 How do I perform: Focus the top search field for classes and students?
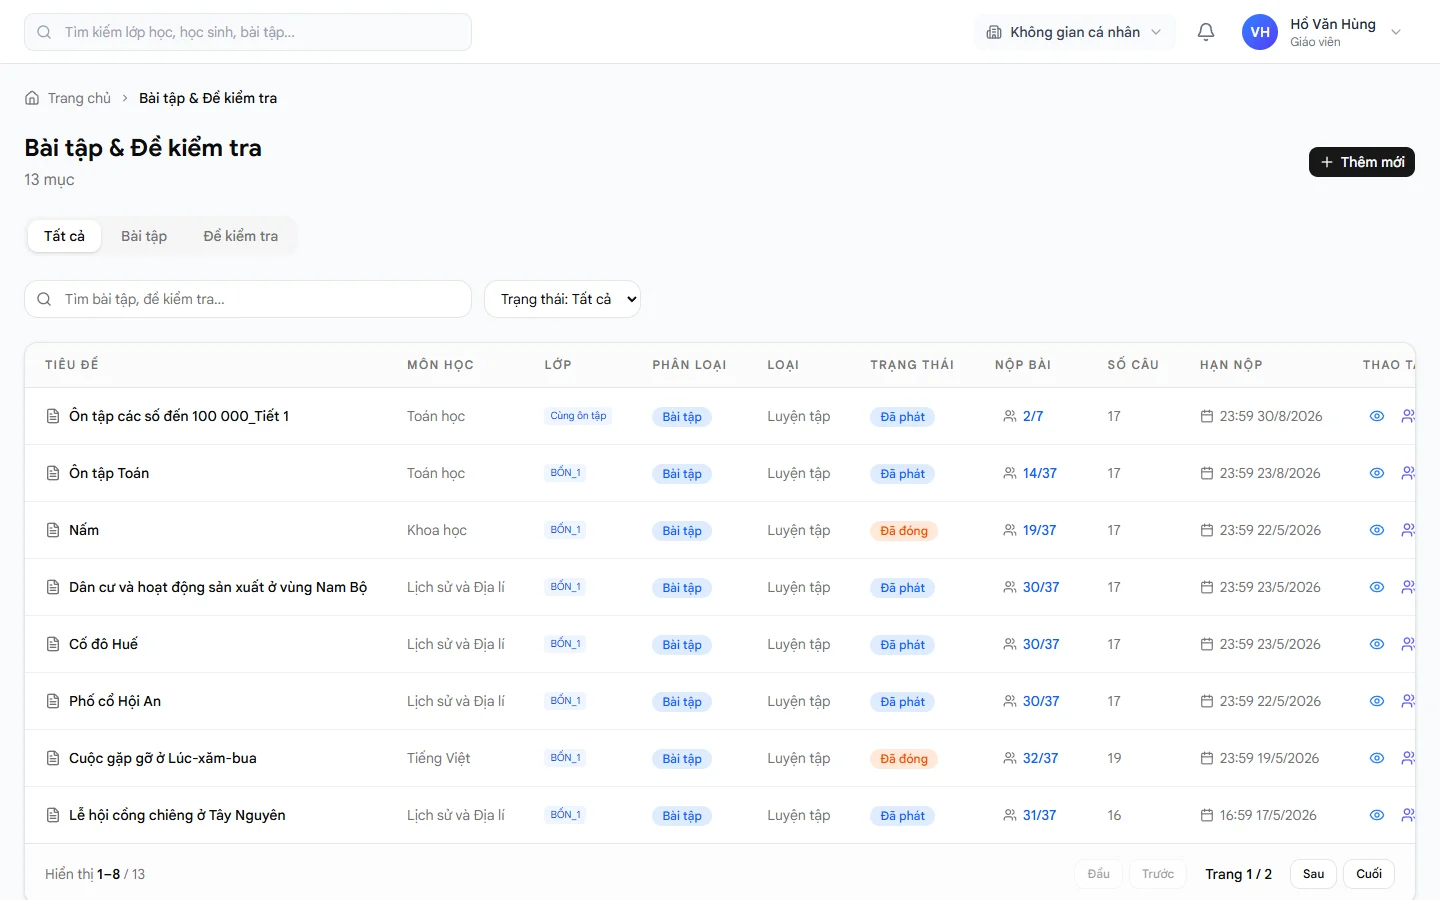click(x=248, y=32)
